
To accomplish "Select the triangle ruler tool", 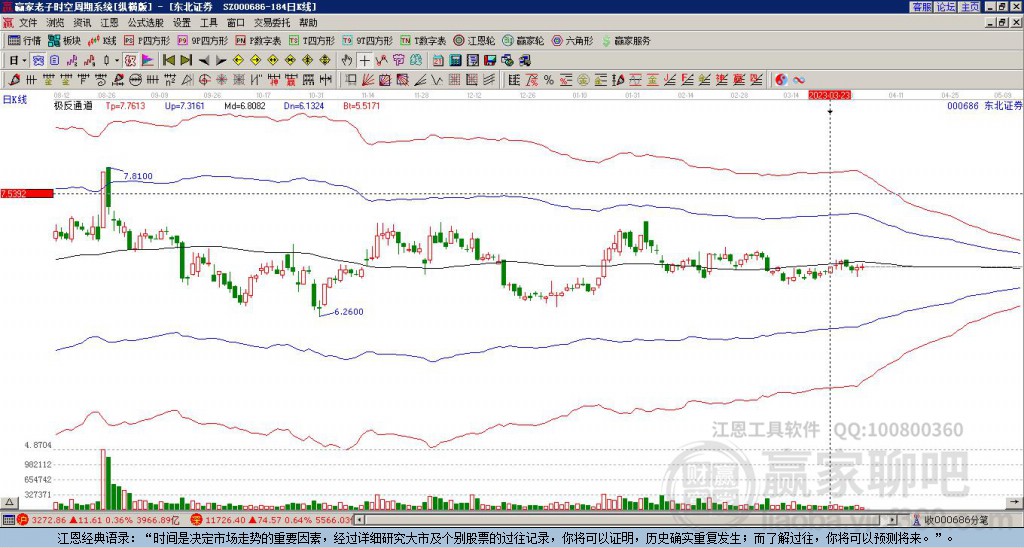I will coord(186,80).
